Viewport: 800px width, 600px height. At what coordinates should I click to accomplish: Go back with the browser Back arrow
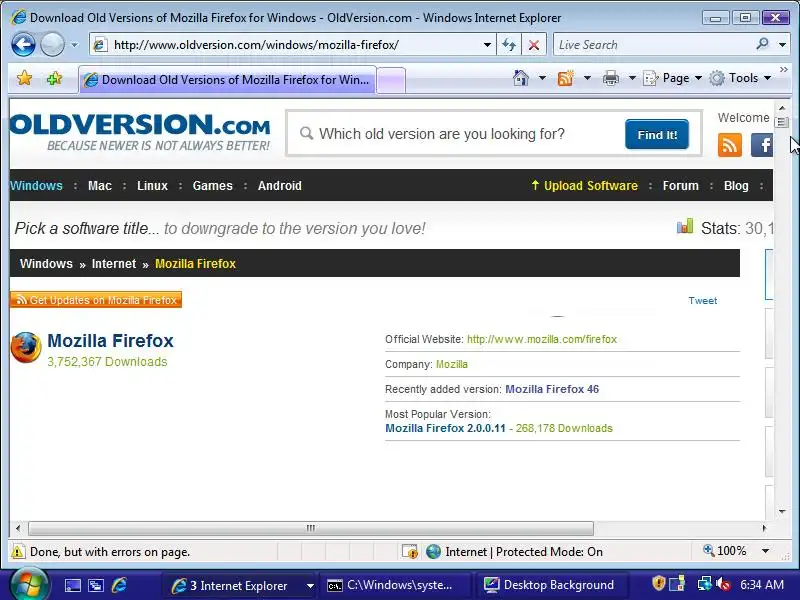(x=23, y=45)
